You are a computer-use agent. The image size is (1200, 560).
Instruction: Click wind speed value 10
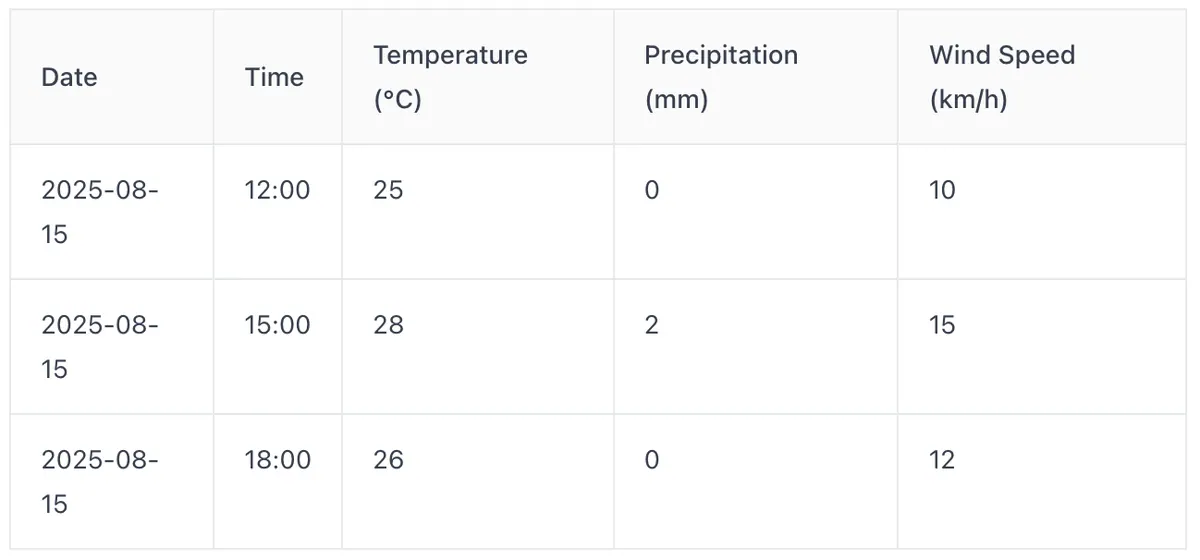click(x=942, y=190)
